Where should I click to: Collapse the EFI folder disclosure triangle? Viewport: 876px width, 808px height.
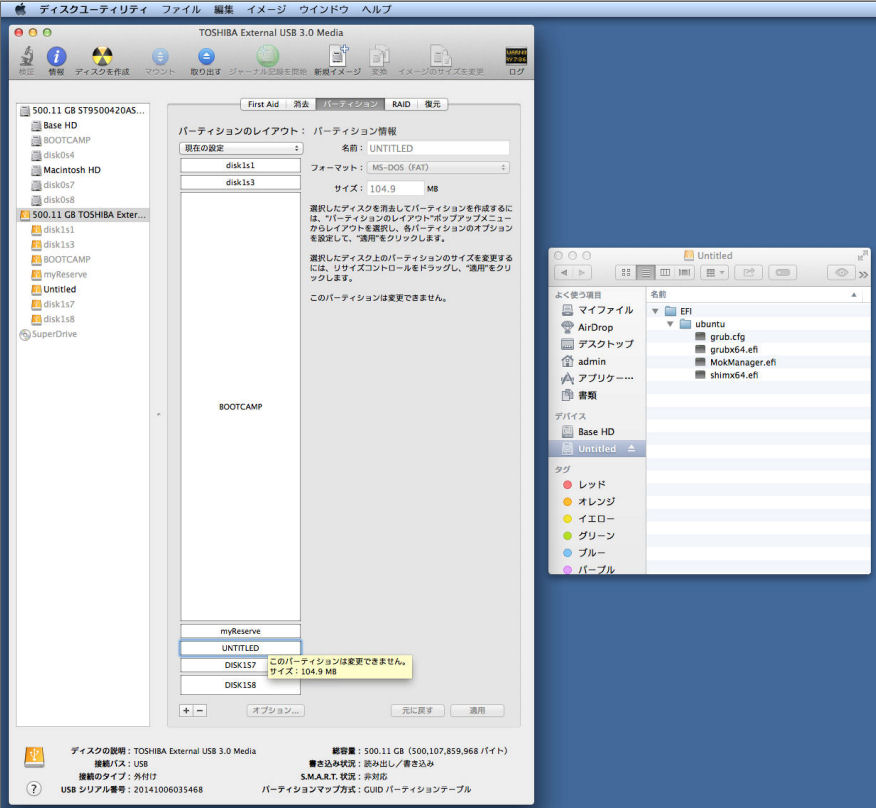click(x=655, y=311)
